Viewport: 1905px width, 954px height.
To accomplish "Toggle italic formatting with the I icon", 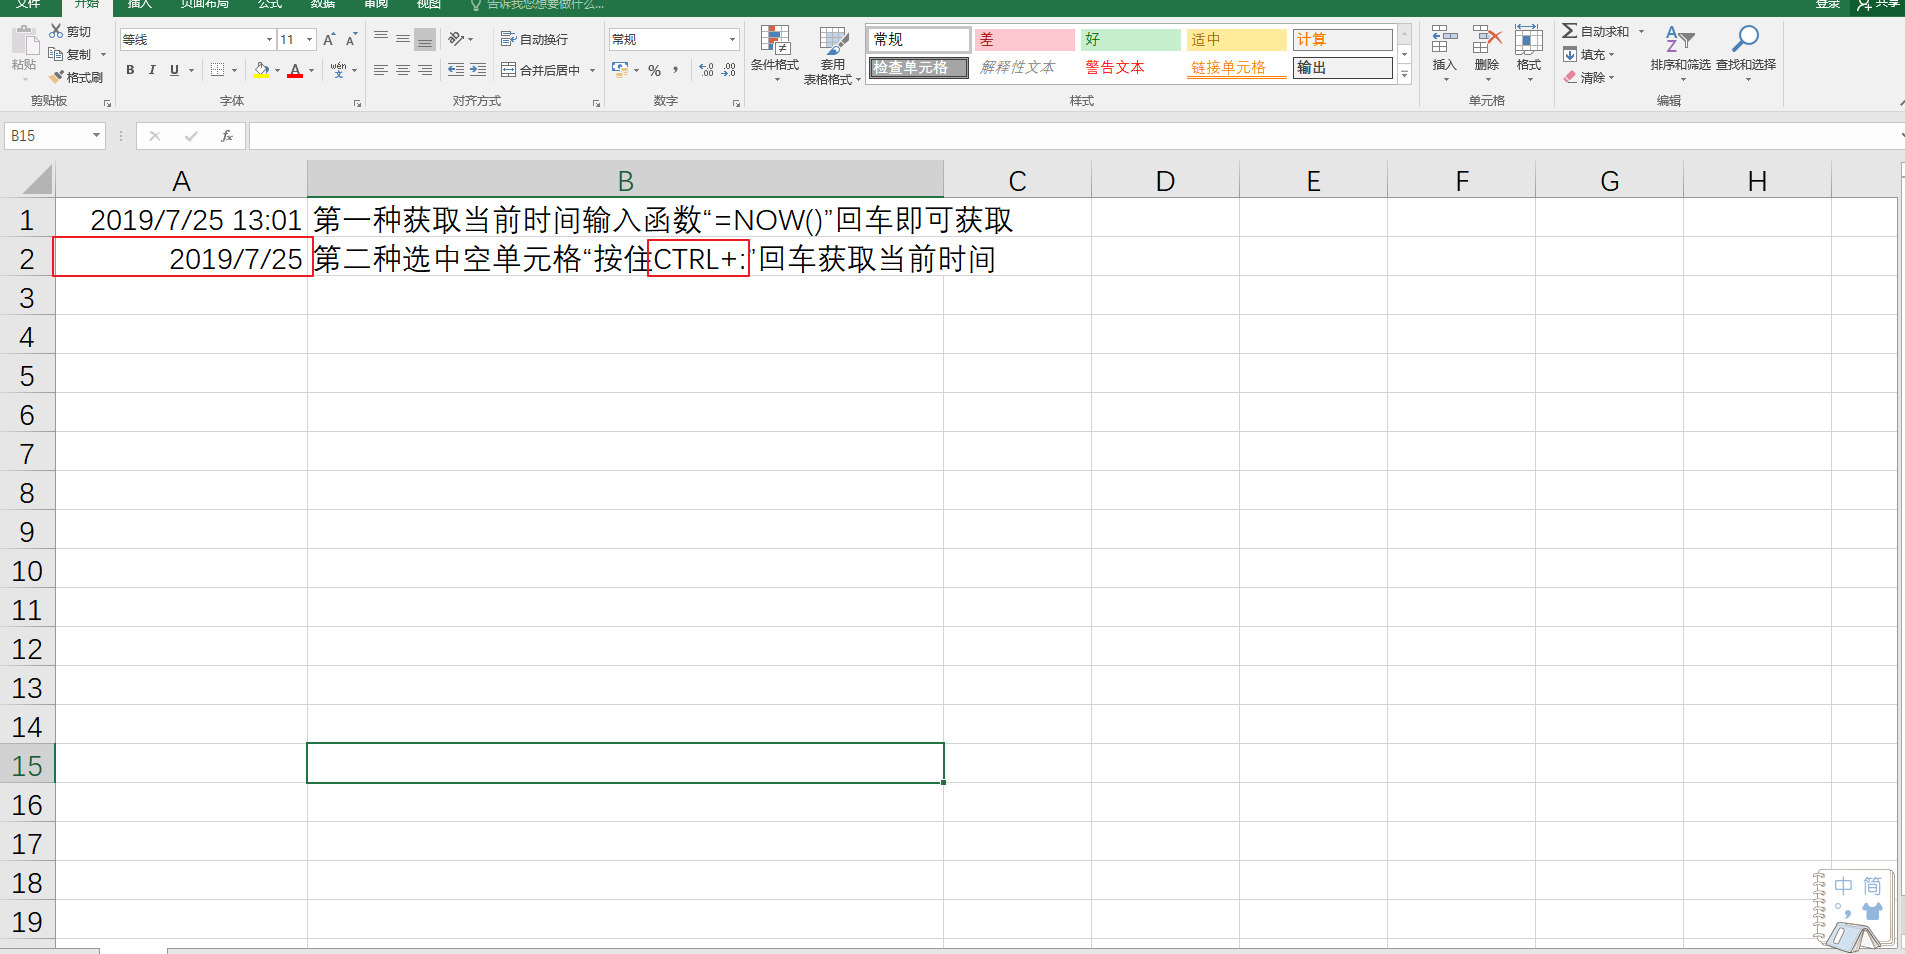I will 152,70.
